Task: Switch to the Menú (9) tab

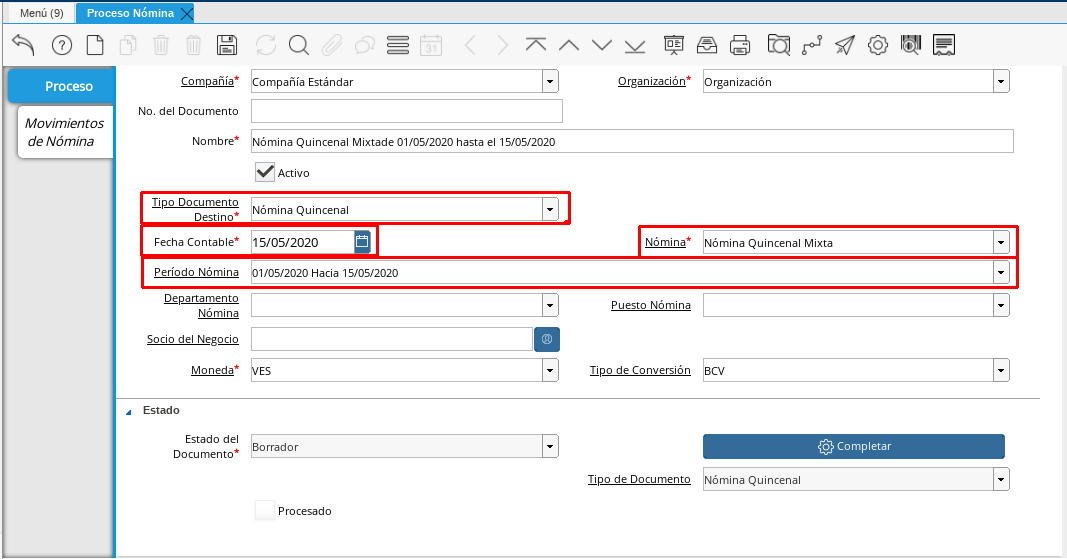Action: click(x=42, y=13)
